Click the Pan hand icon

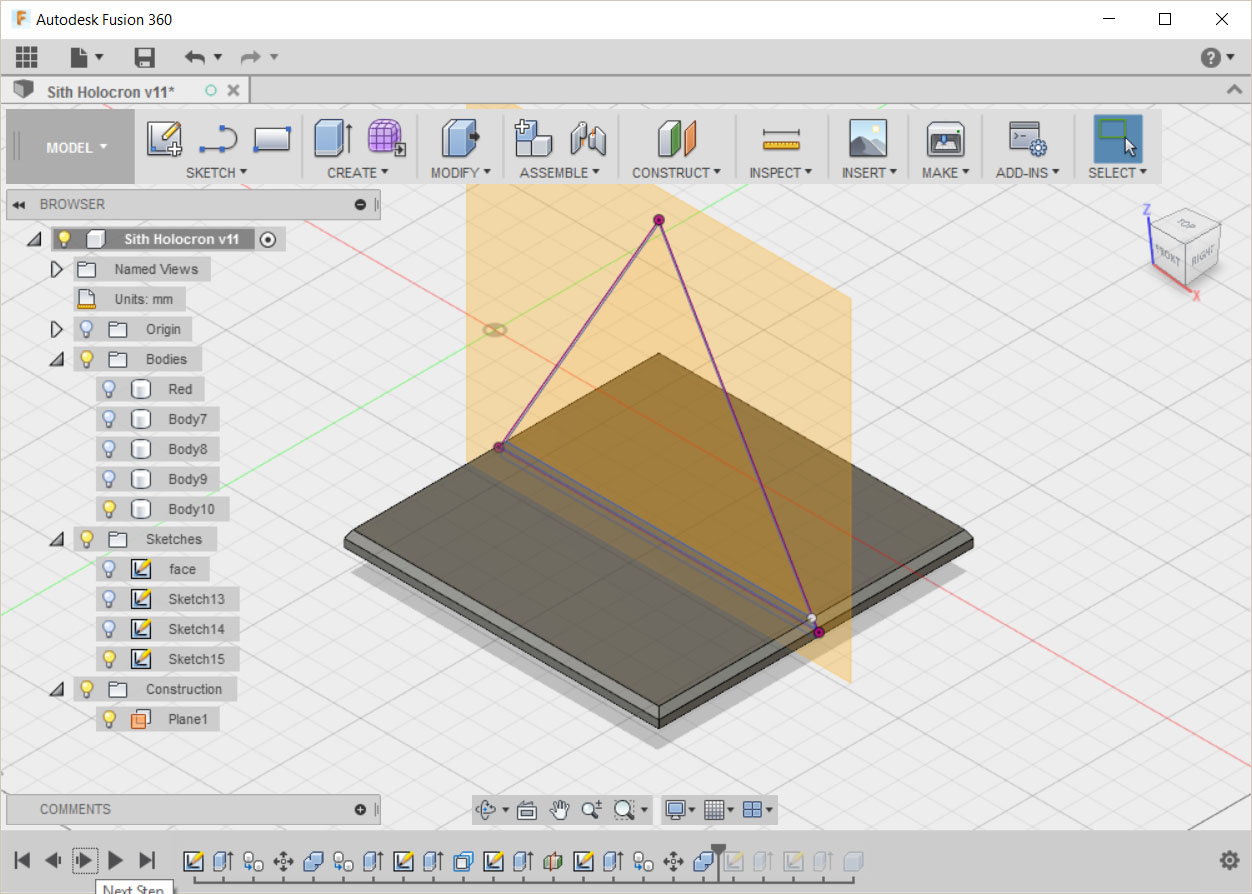pos(560,809)
